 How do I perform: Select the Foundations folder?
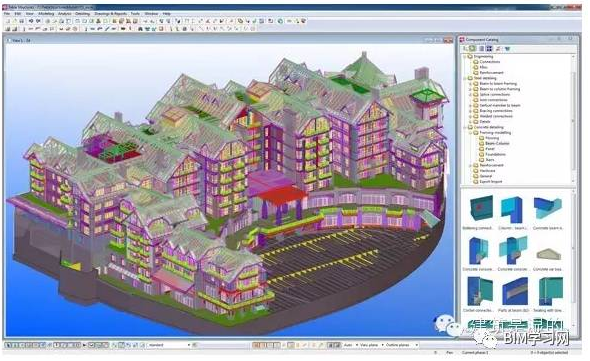(x=495, y=154)
